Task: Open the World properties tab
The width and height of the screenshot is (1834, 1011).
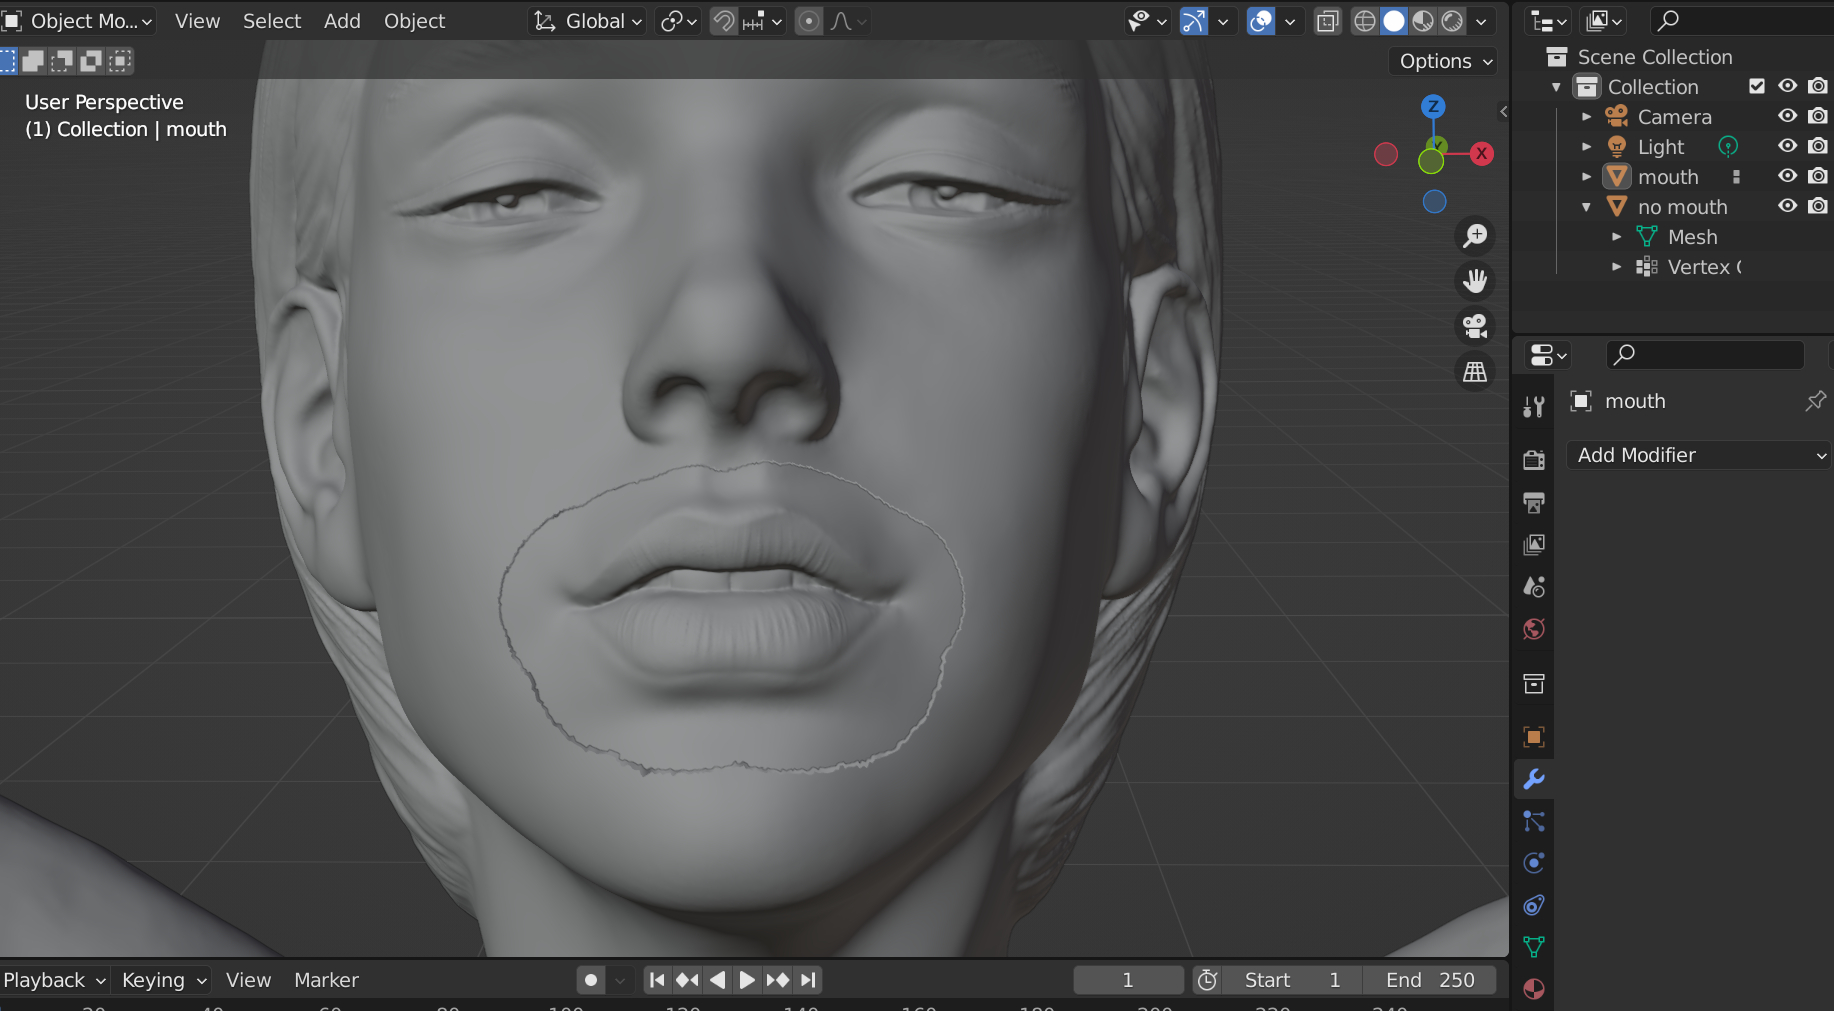Action: pyautogui.click(x=1534, y=629)
